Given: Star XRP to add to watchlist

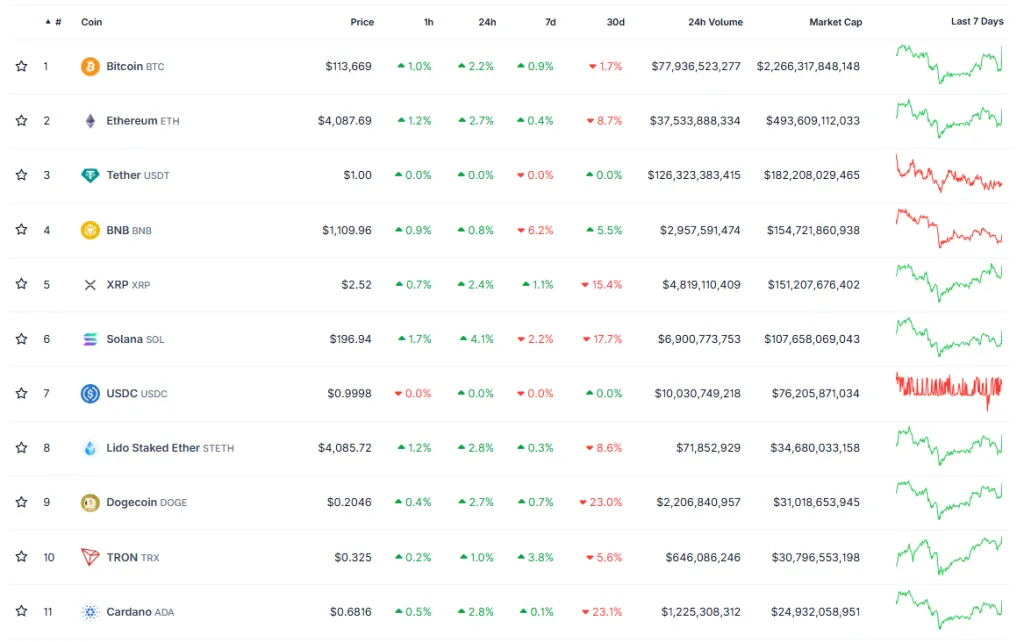Looking at the screenshot, I should [21, 284].
